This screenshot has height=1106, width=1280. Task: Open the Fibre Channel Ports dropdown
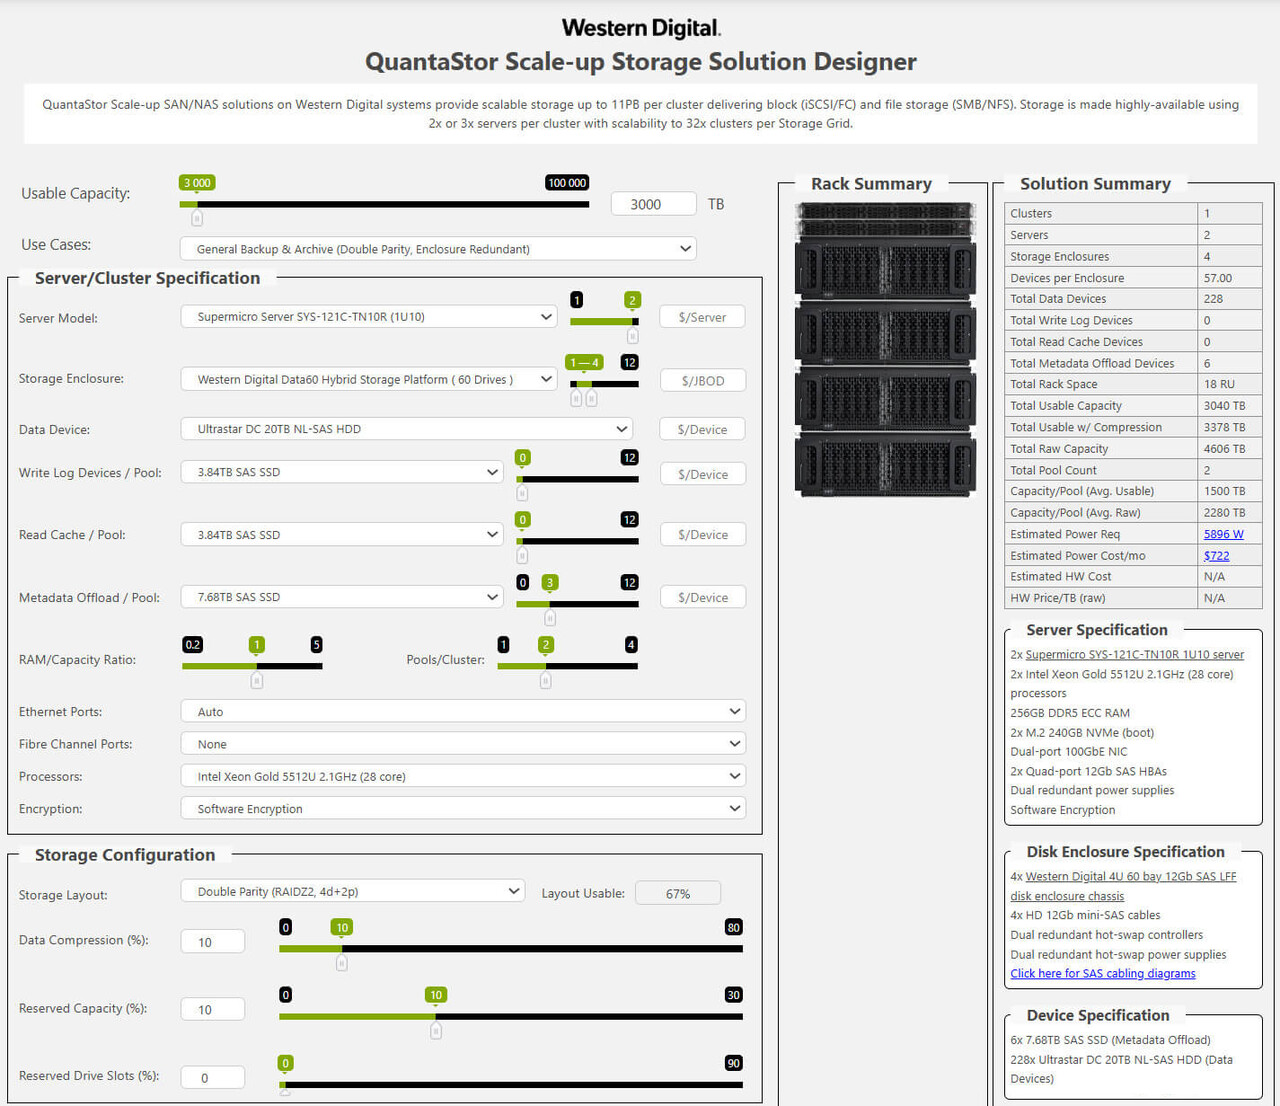point(463,744)
